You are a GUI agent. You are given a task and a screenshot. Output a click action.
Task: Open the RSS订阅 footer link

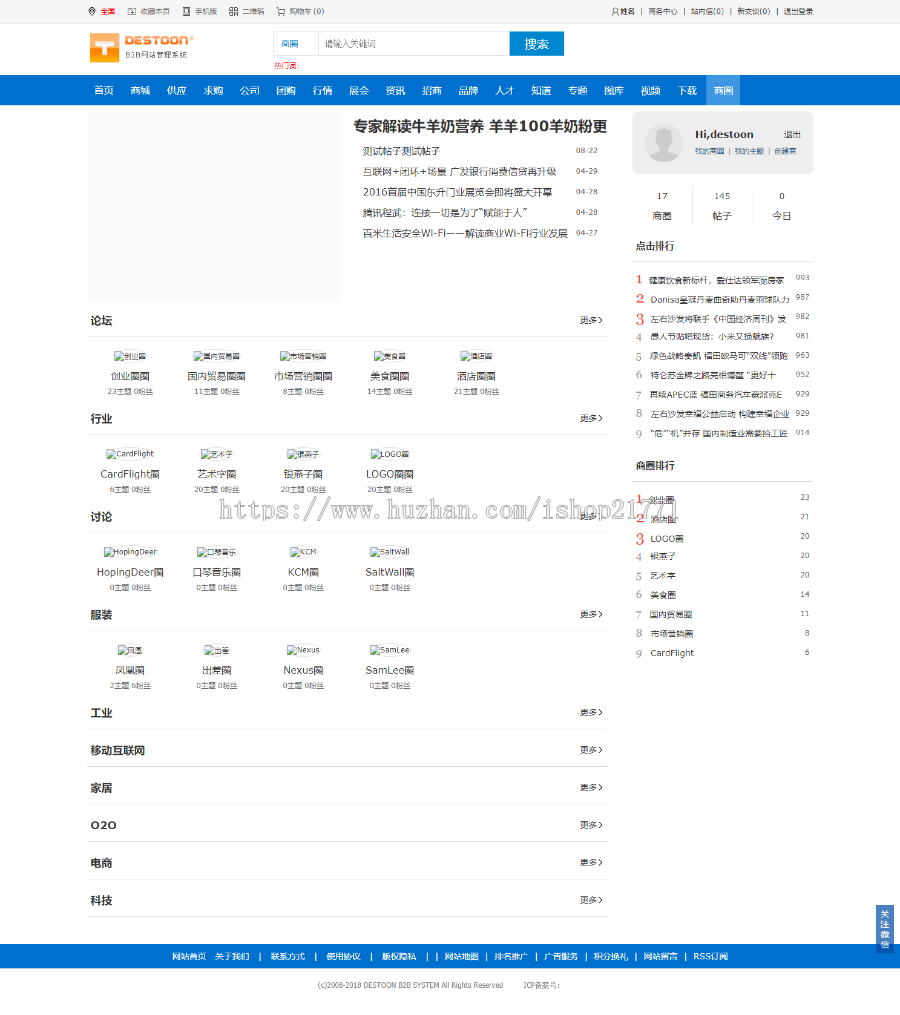pyautogui.click(x=710, y=956)
